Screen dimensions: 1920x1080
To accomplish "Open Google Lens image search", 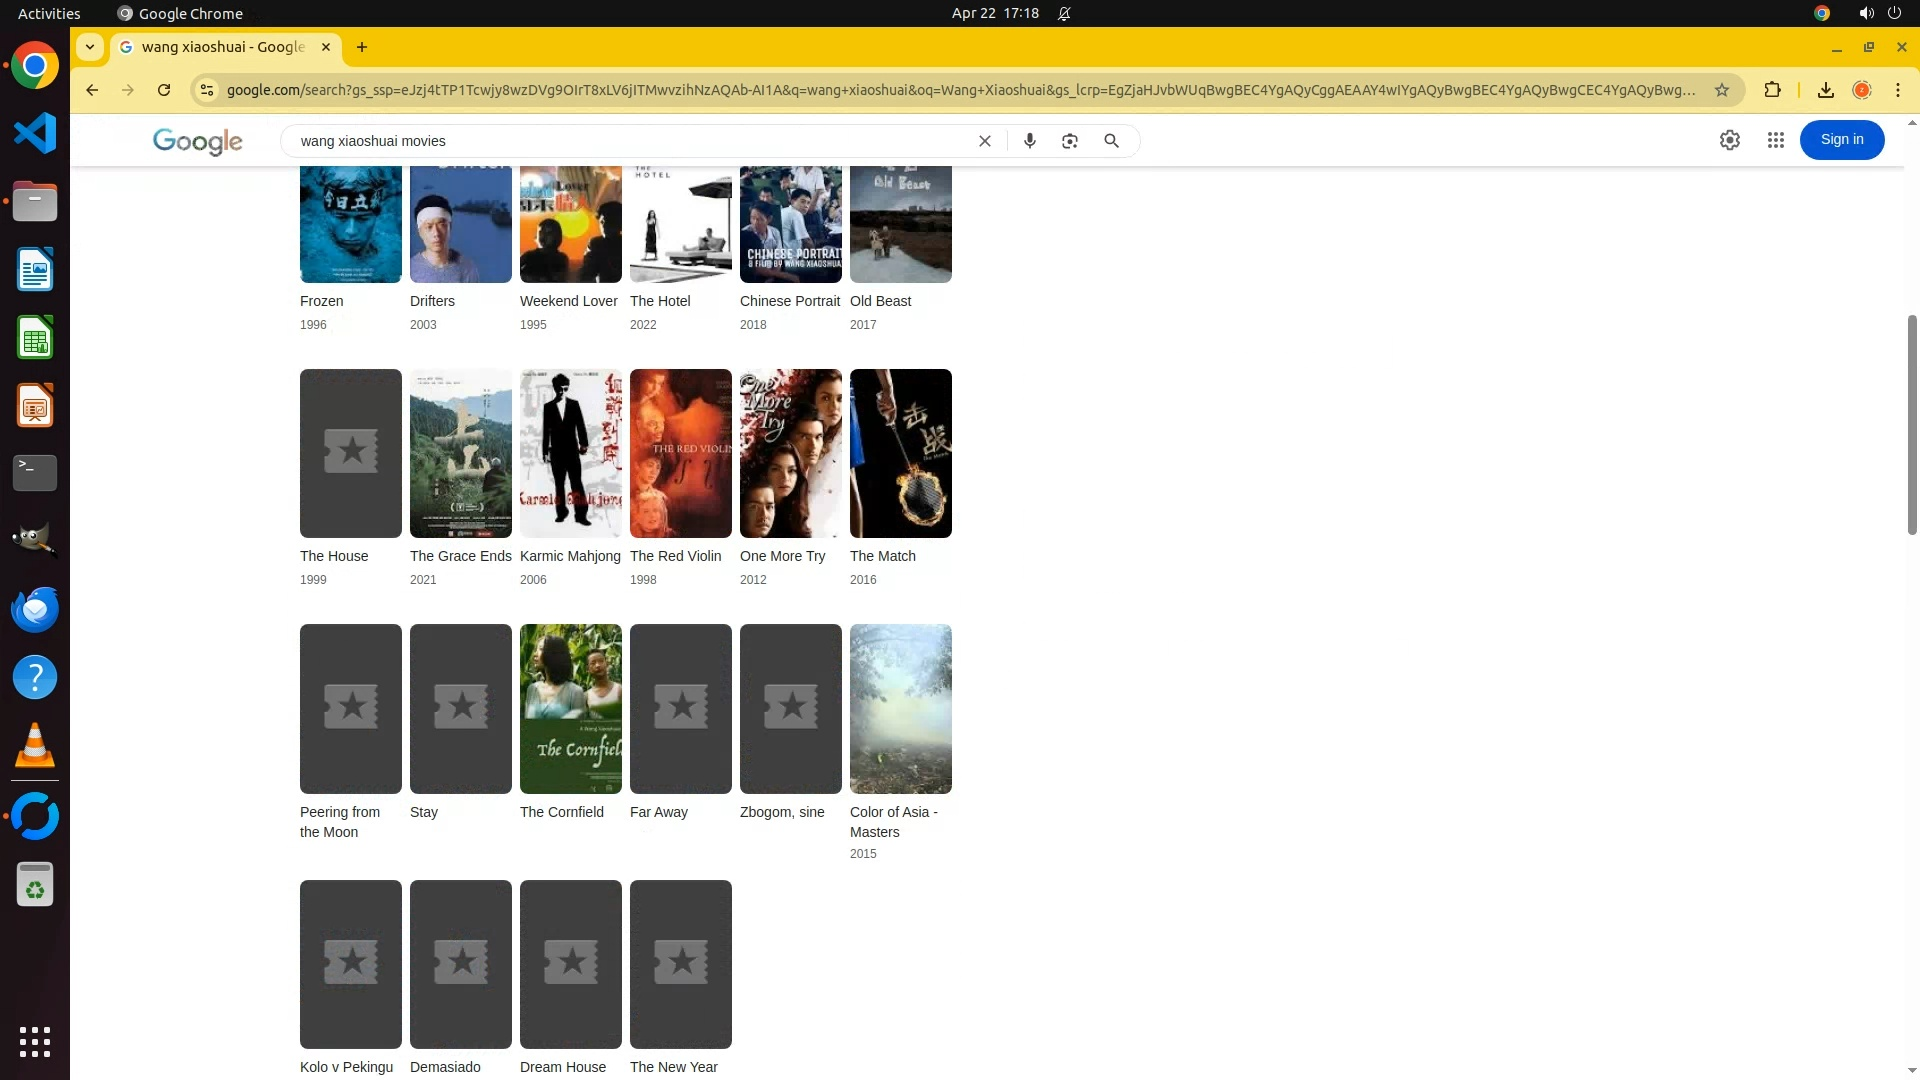I will (1070, 141).
